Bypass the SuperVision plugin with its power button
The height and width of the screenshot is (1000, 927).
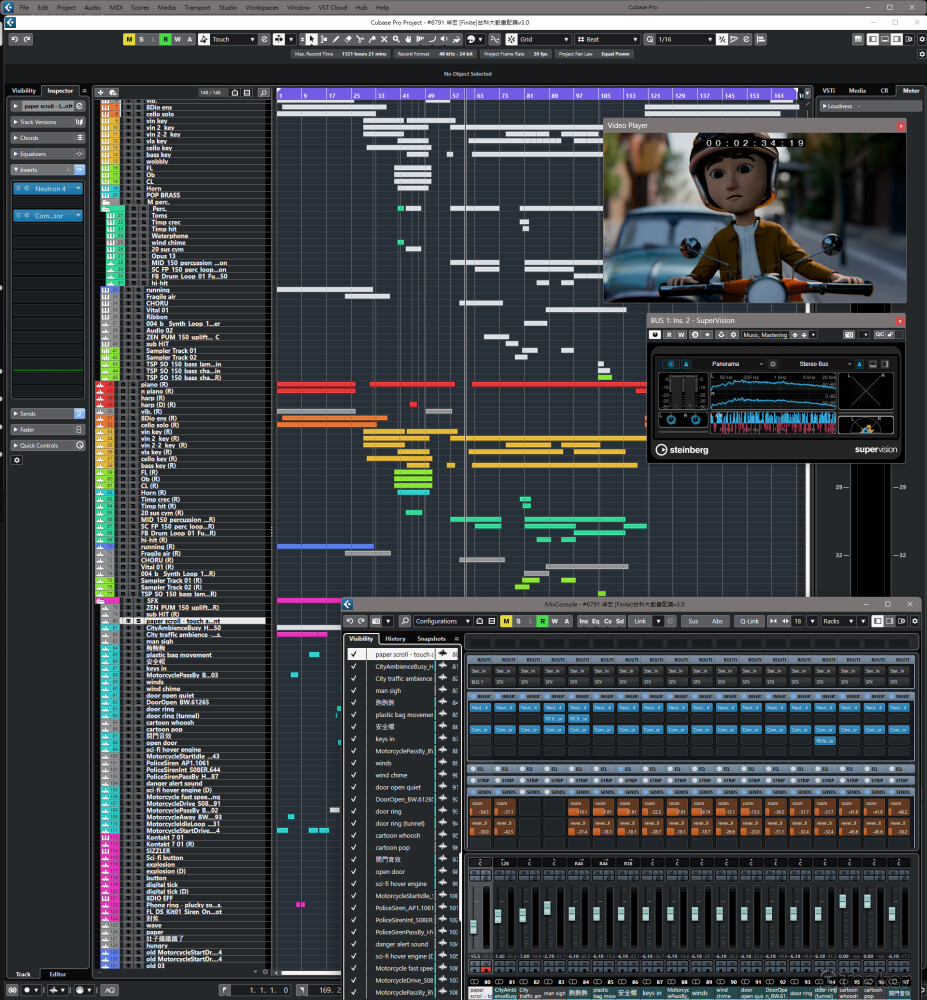[x=657, y=334]
